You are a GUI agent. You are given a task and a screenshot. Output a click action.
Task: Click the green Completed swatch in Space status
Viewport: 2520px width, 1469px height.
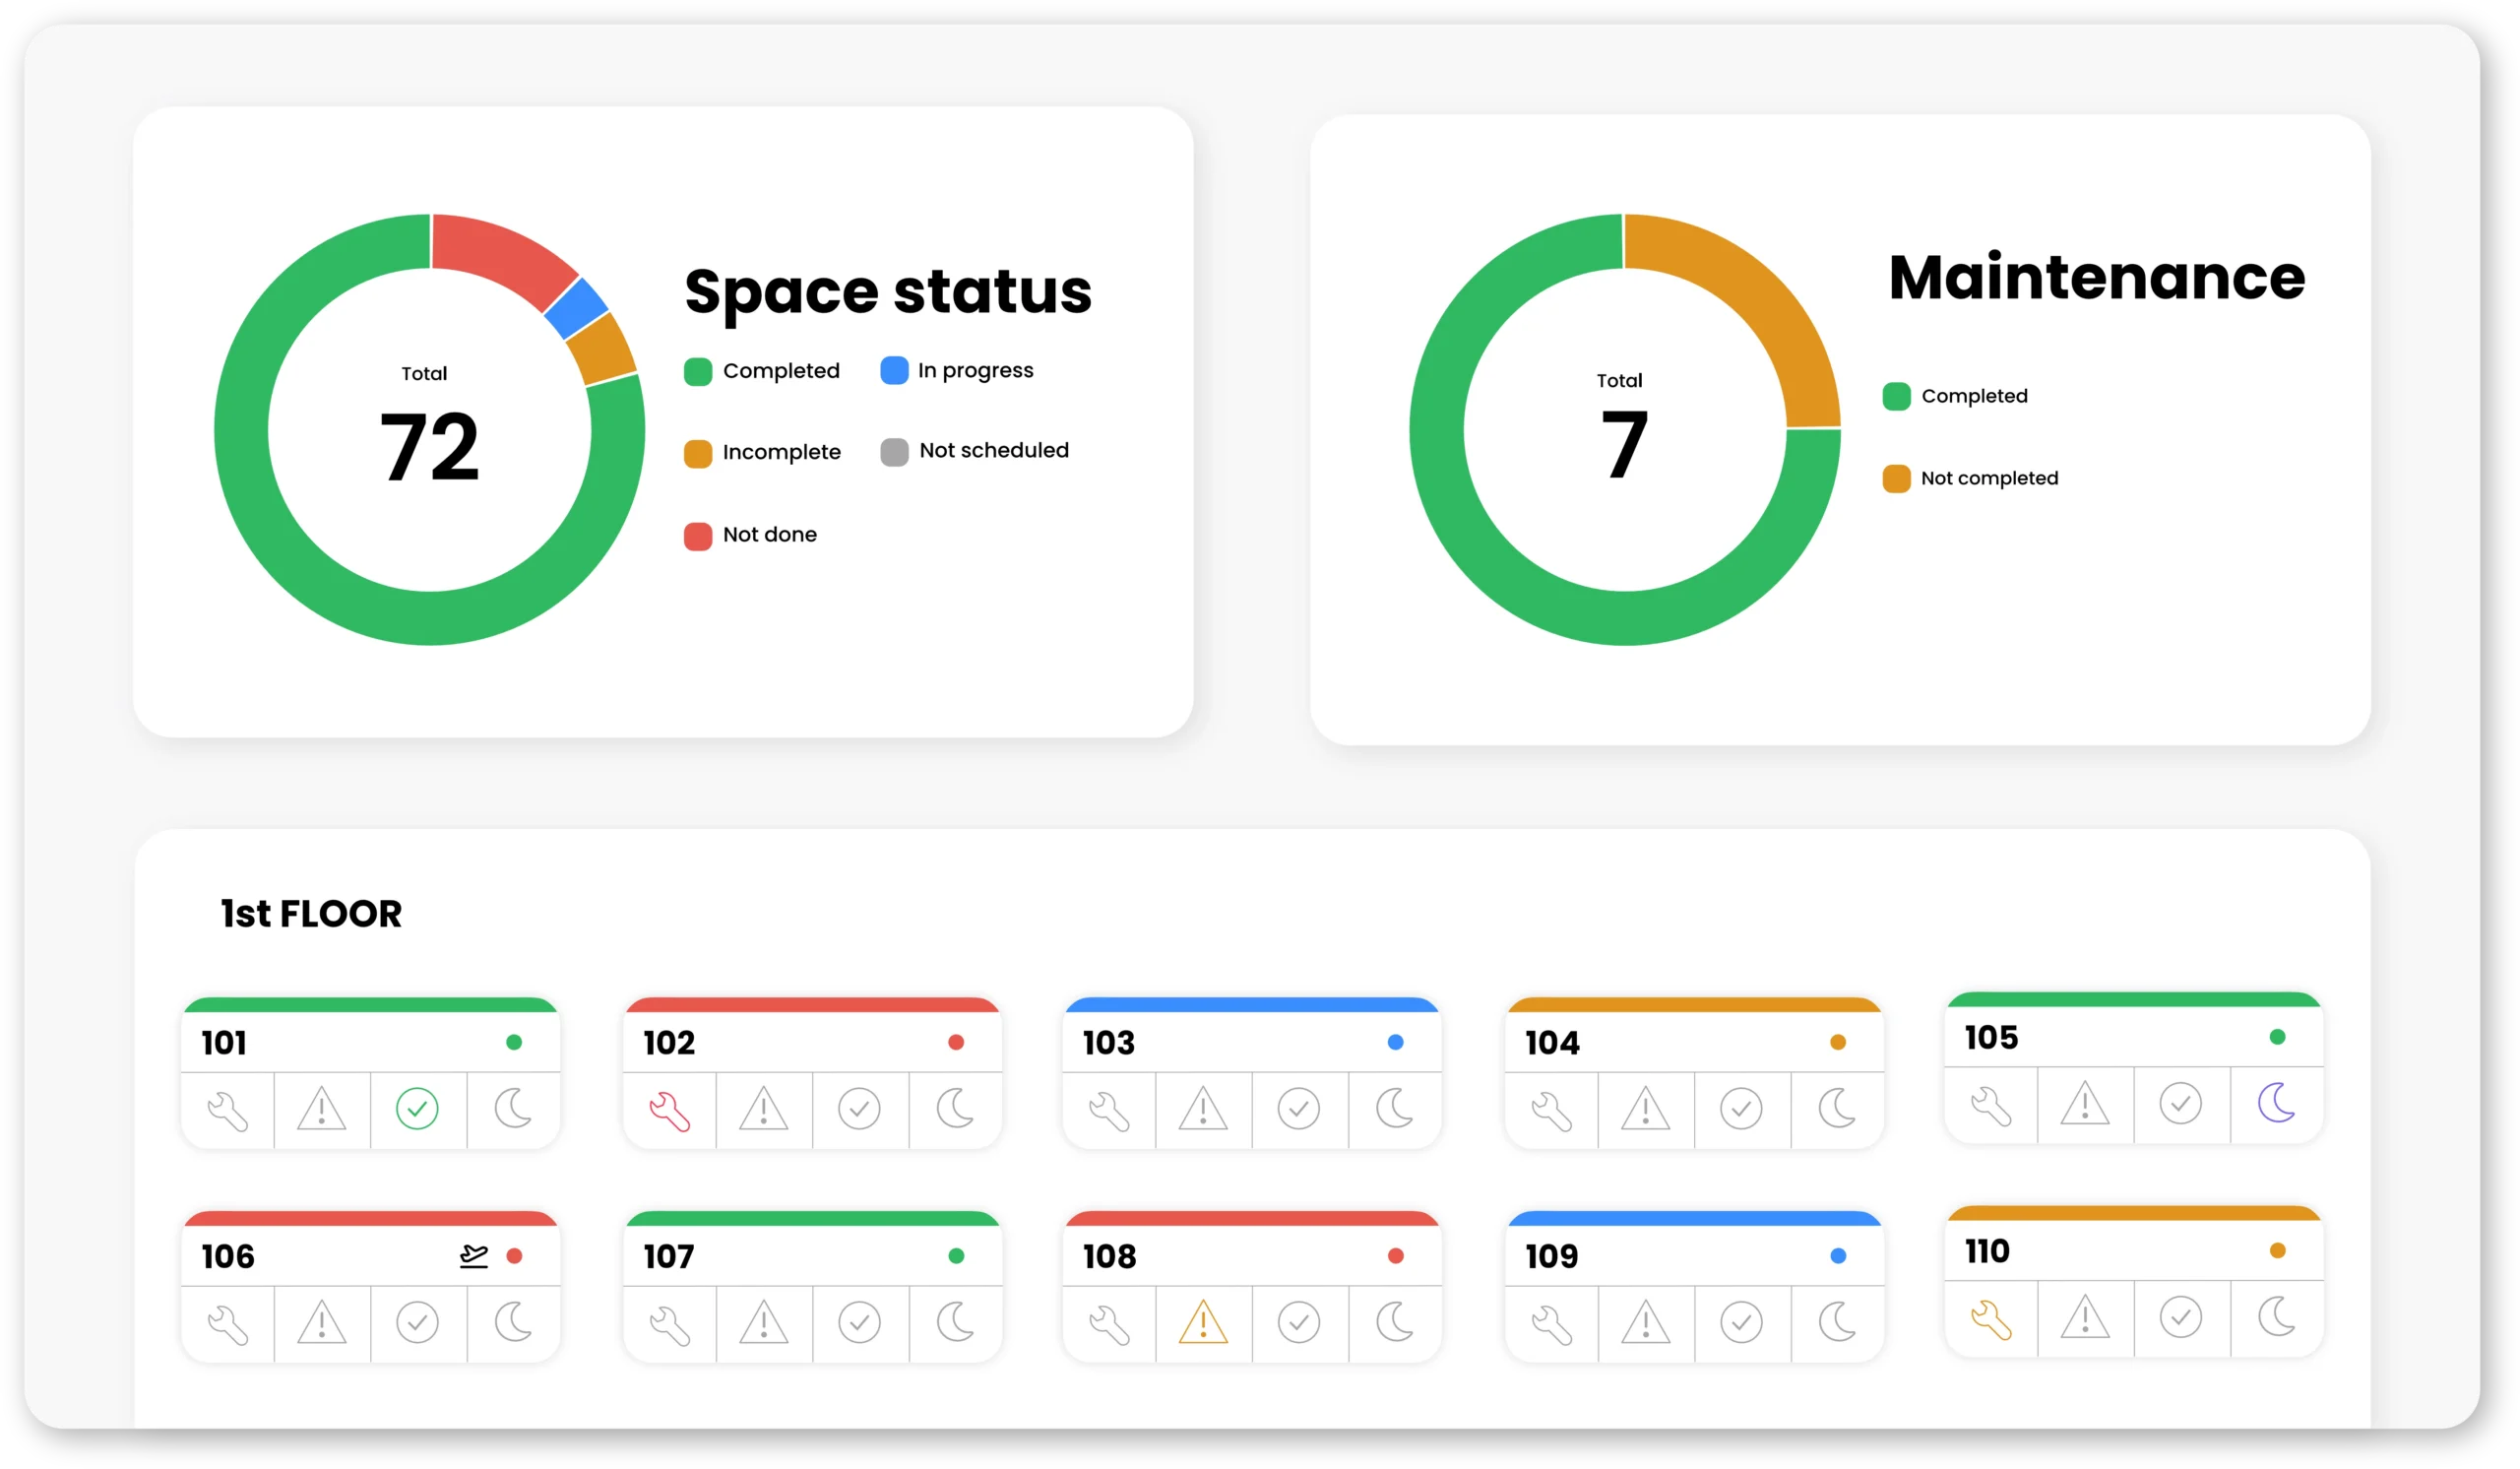pyautogui.click(x=698, y=371)
